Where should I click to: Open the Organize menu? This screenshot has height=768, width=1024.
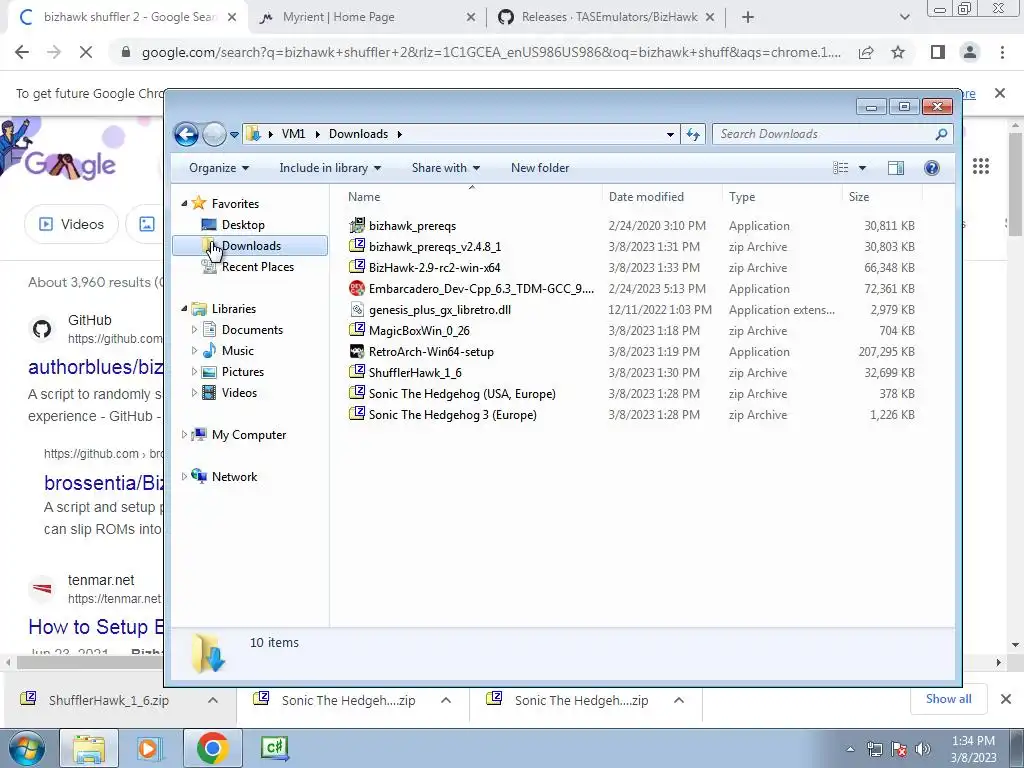click(219, 168)
